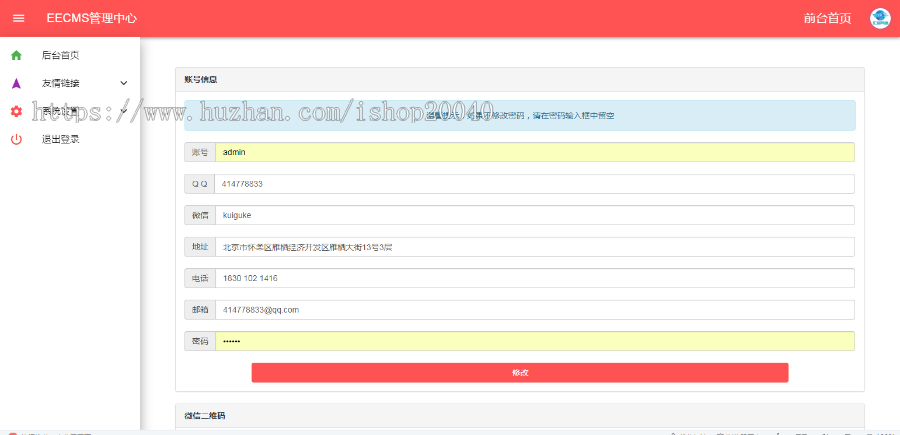The height and width of the screenshot is (435, 900).
Task: Click the red gear settings icon
Action: click(x=16, y=111)
